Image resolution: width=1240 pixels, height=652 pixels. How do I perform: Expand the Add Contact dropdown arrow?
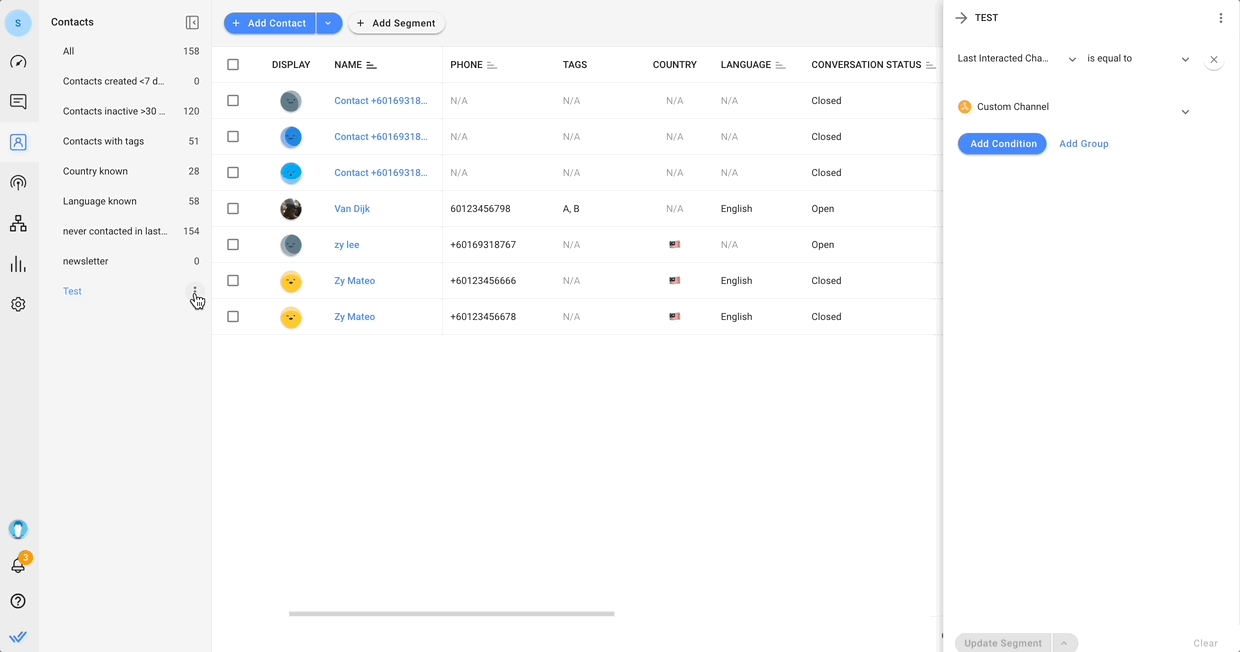[328, 23]
